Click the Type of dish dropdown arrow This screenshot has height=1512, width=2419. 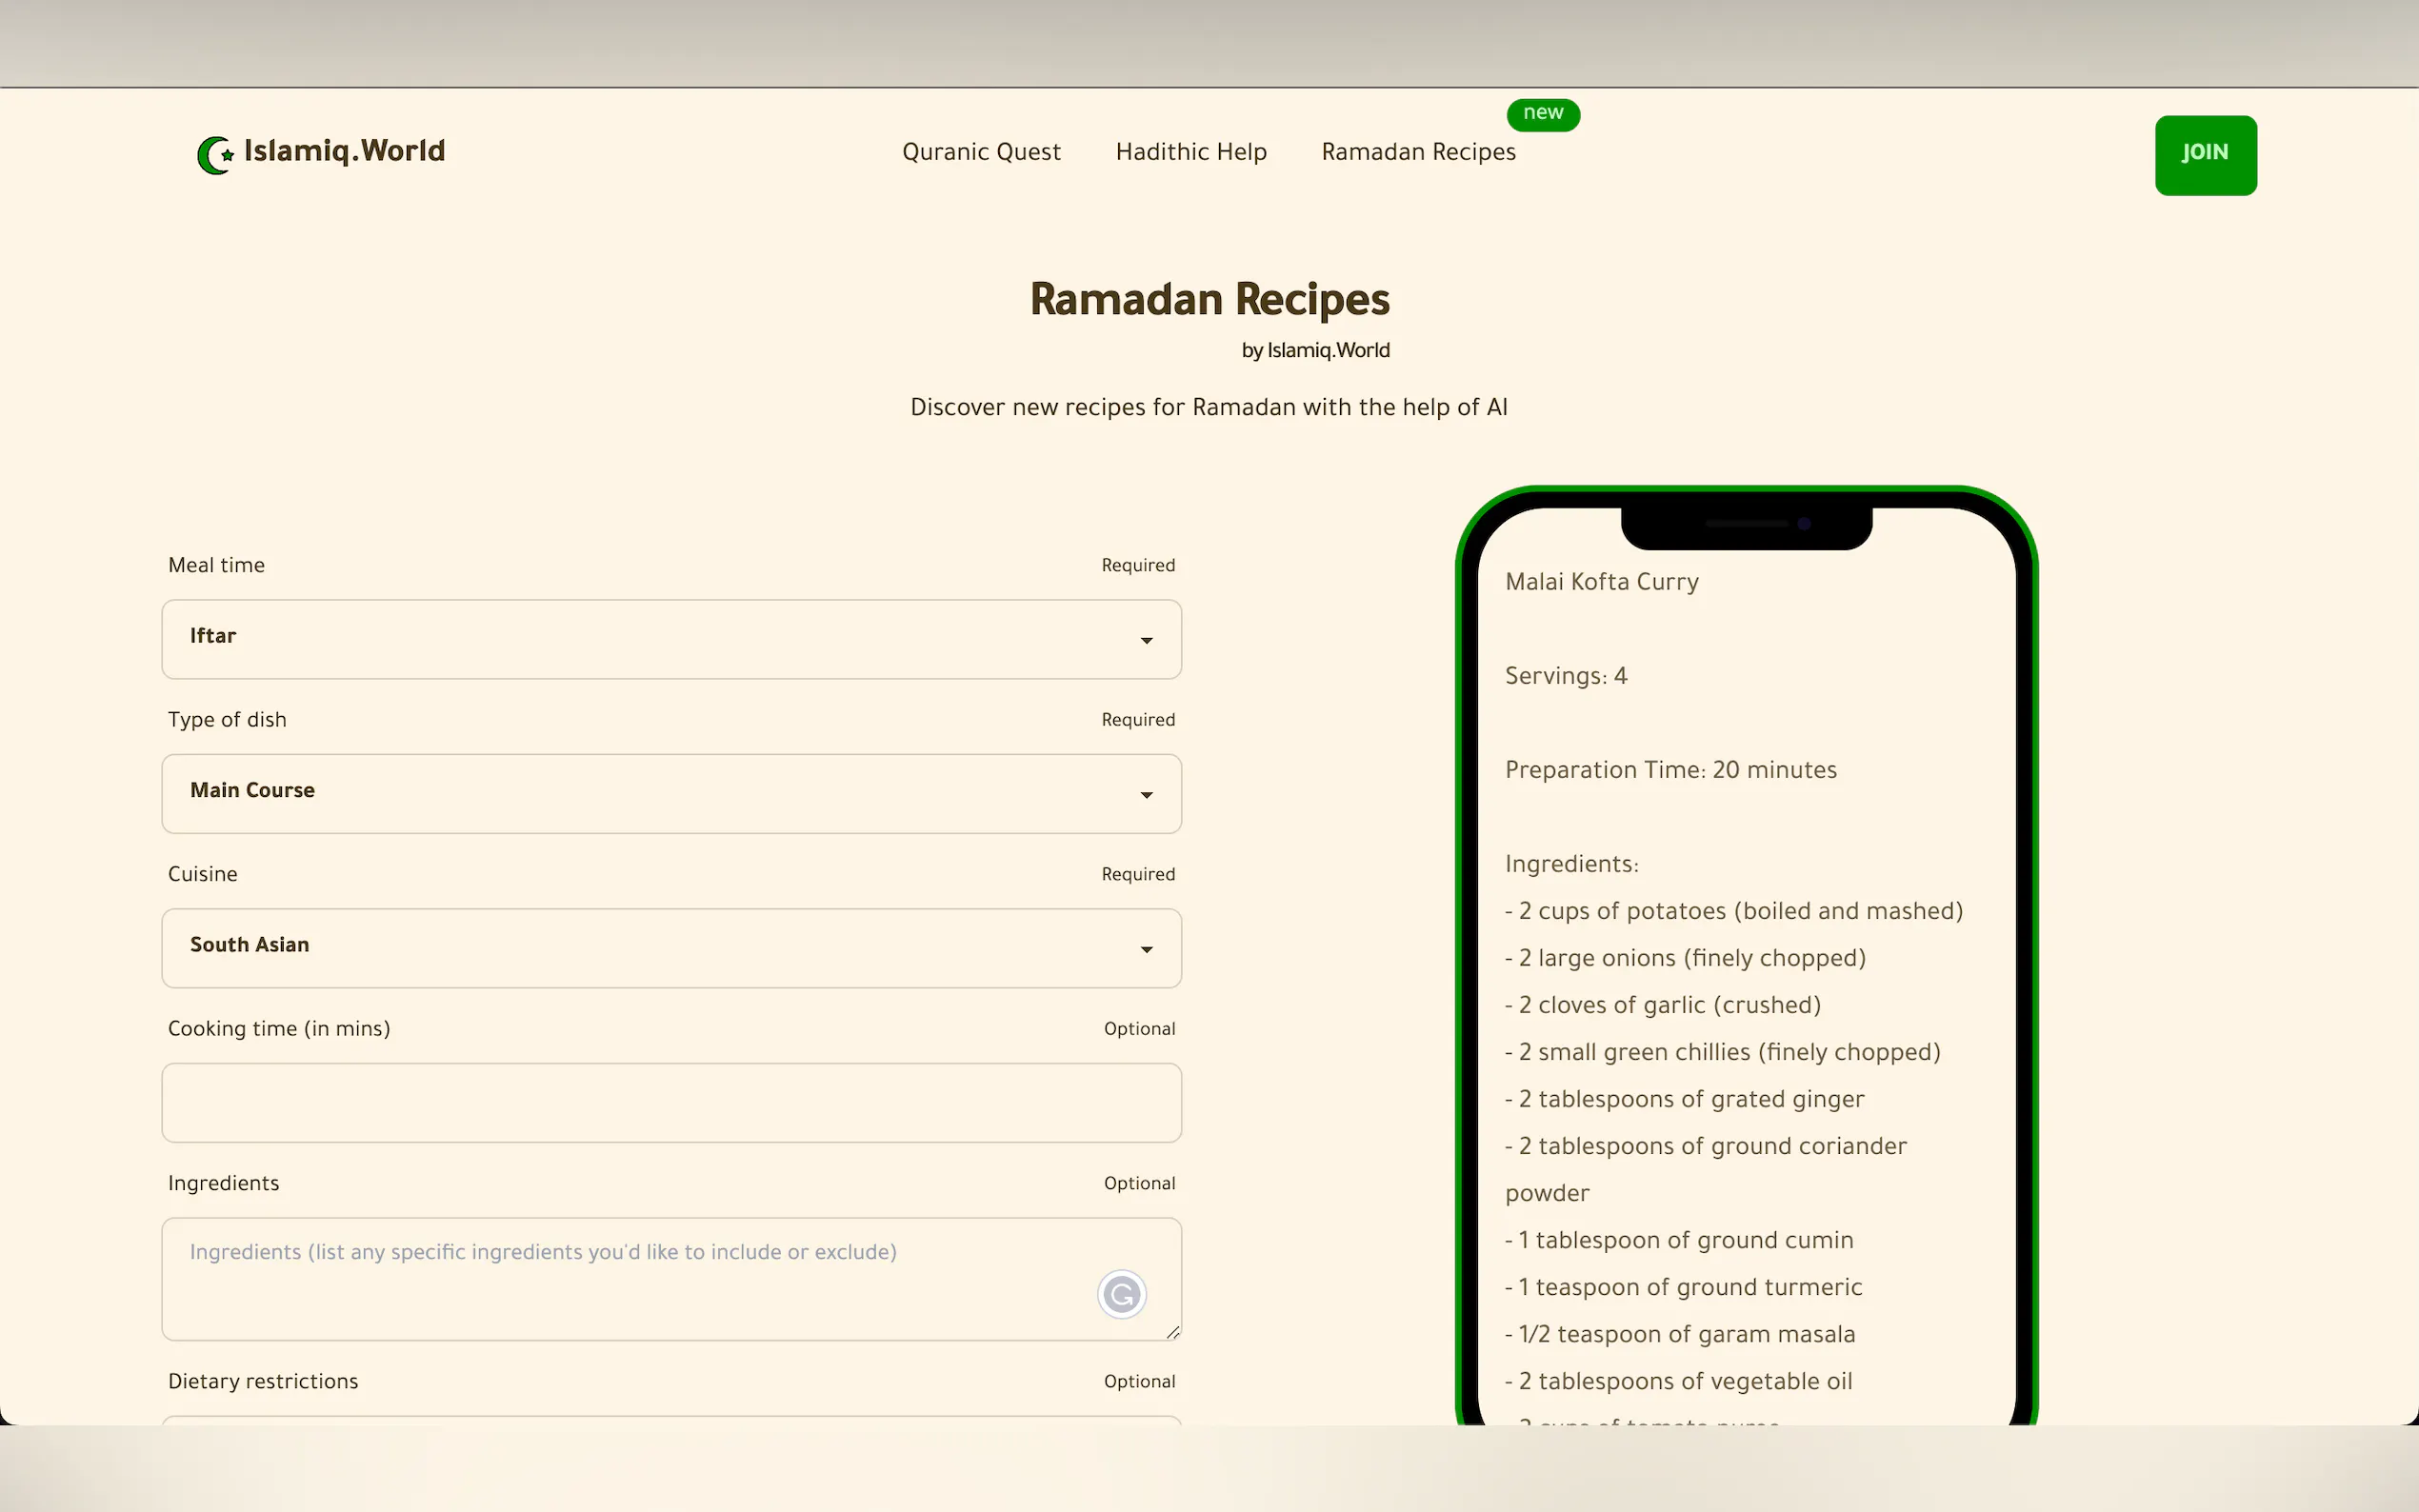[x=1146, y=795]
